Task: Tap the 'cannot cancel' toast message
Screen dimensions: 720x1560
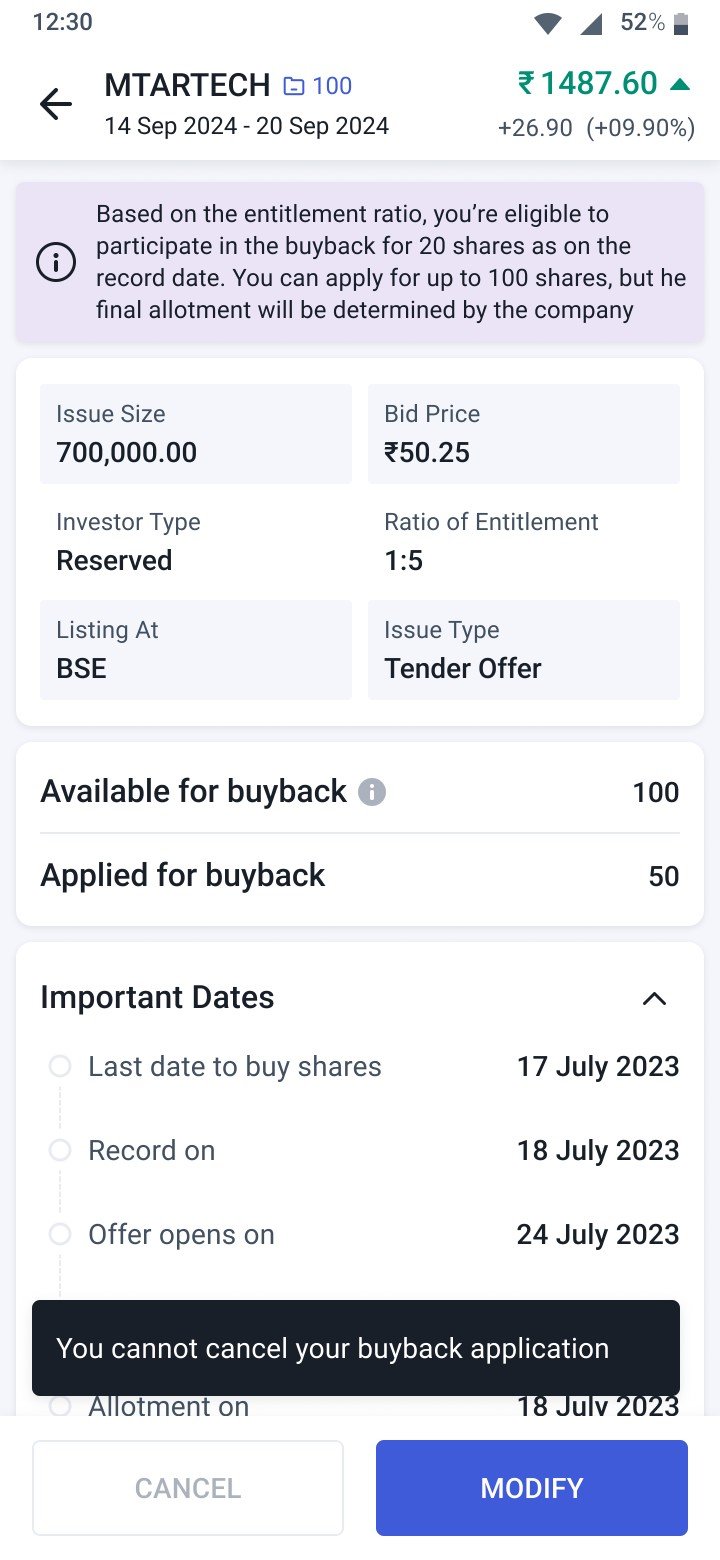Action: [356, 1348]
